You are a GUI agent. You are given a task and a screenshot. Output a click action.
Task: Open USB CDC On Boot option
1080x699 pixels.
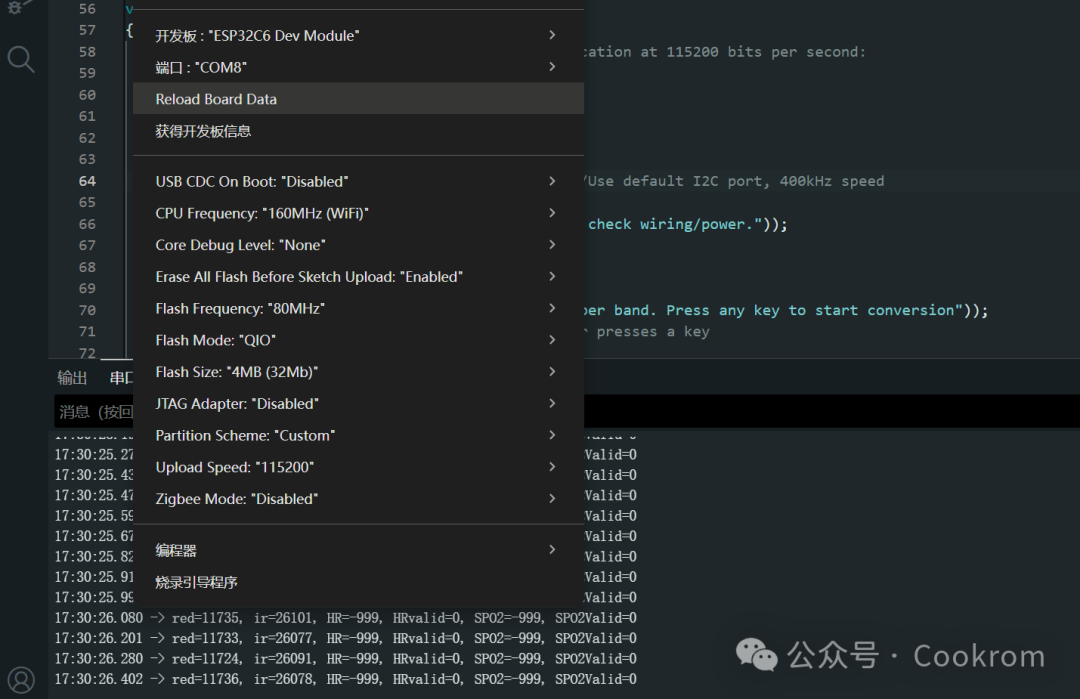(358, 181)
